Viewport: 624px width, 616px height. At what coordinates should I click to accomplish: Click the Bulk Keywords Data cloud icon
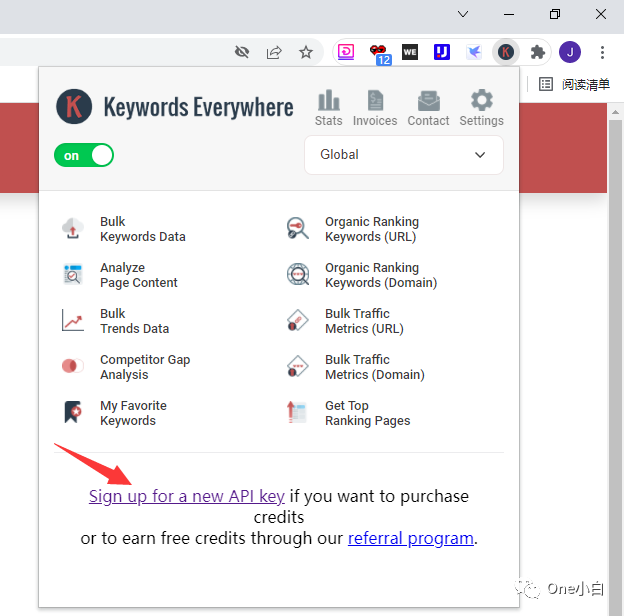73,228
